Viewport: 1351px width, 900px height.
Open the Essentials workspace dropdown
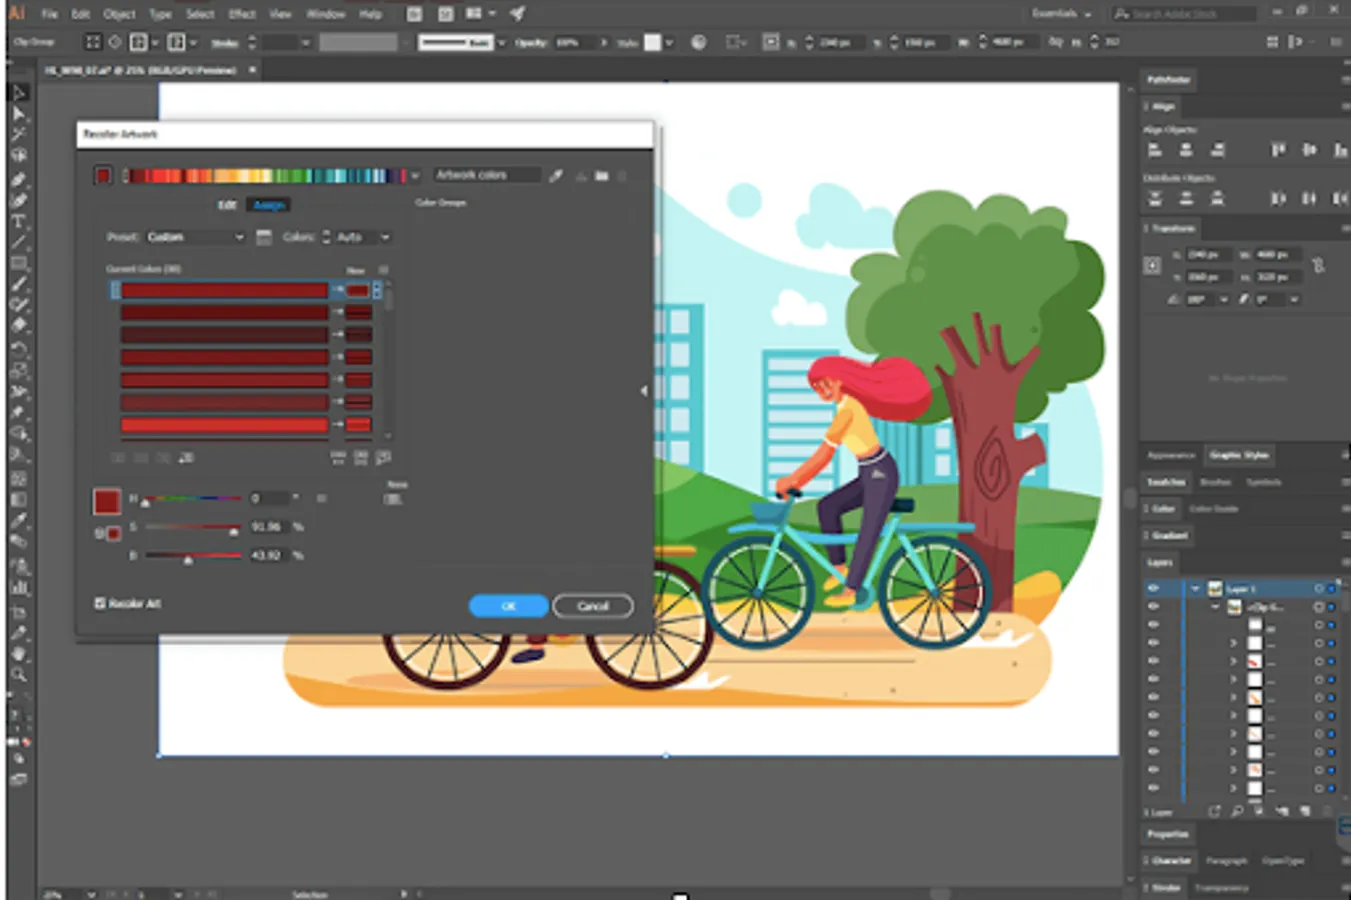tap(1061, 14)
